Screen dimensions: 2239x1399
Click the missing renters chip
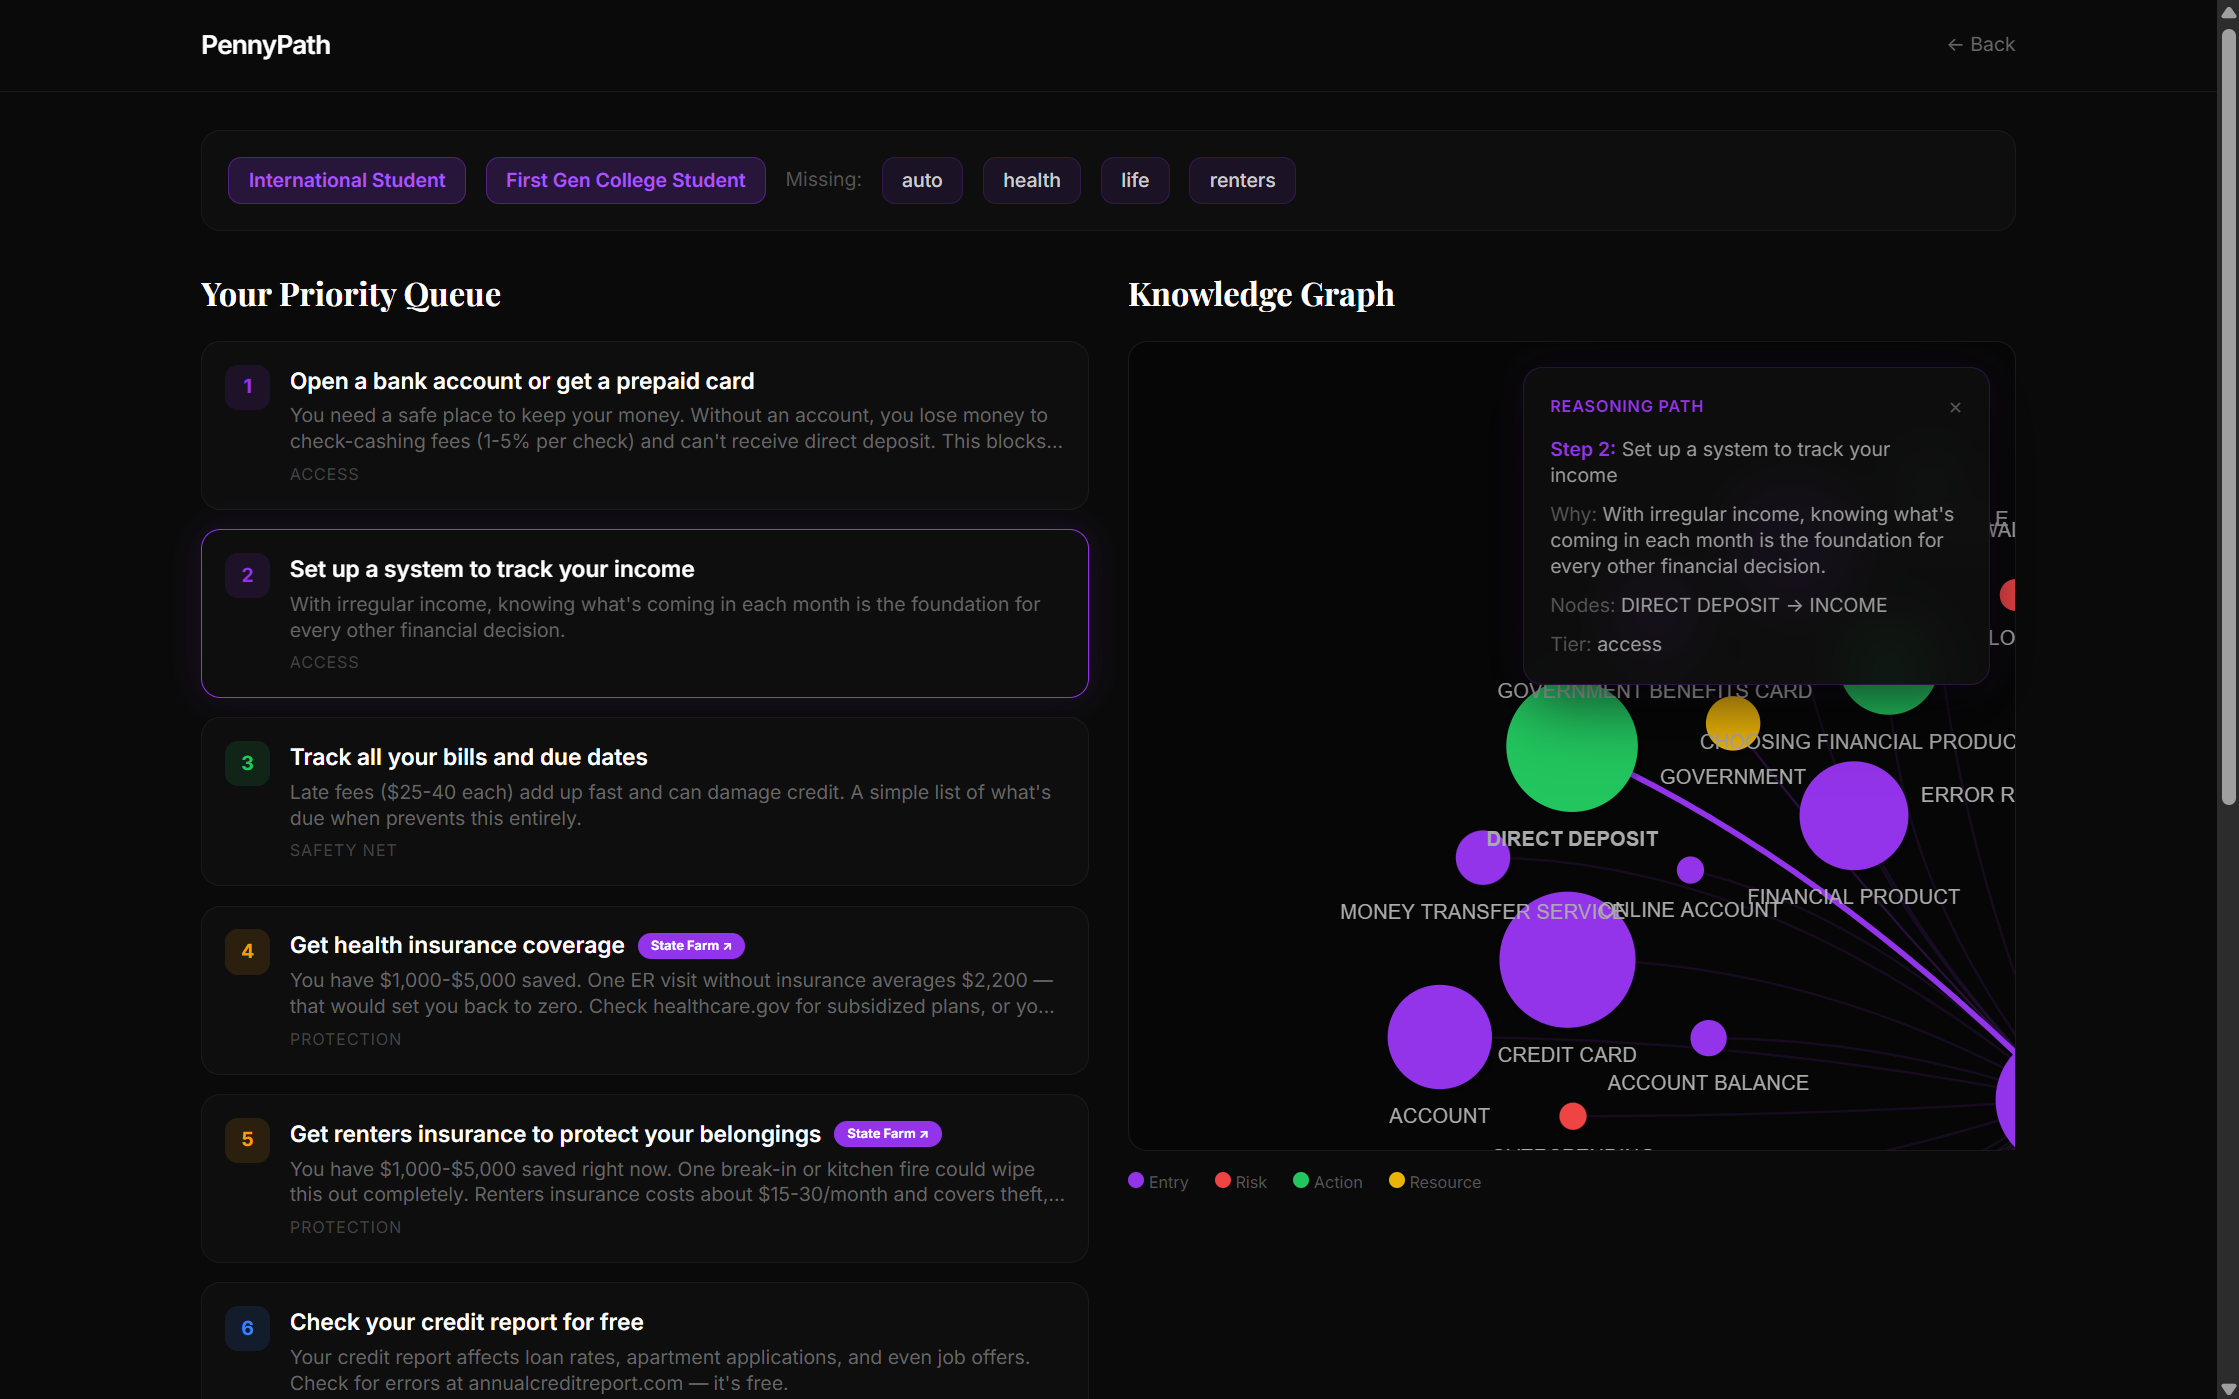pos(1241,180)
